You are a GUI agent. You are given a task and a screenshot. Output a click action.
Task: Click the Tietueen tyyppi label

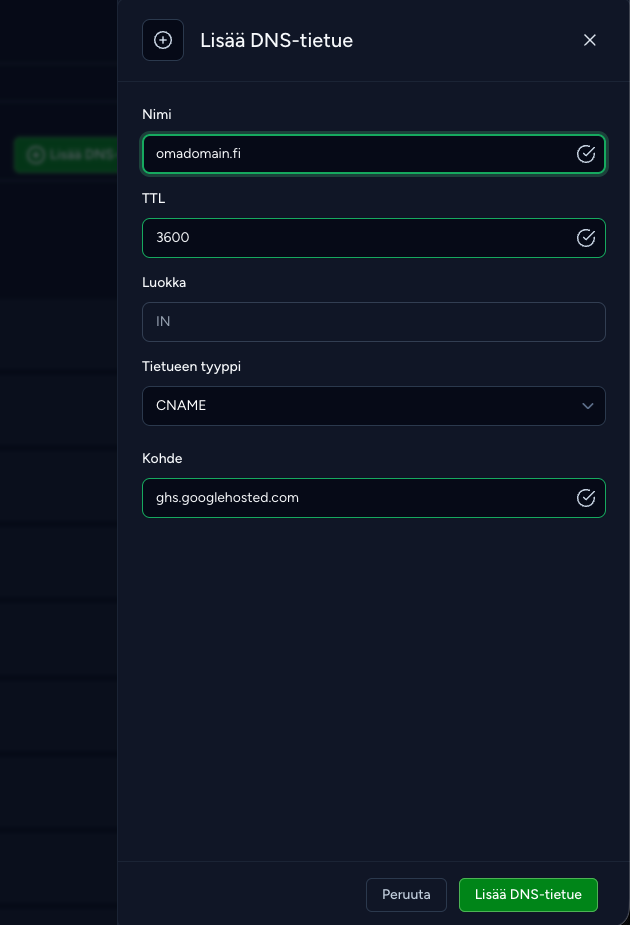click(x=191, y=367)
